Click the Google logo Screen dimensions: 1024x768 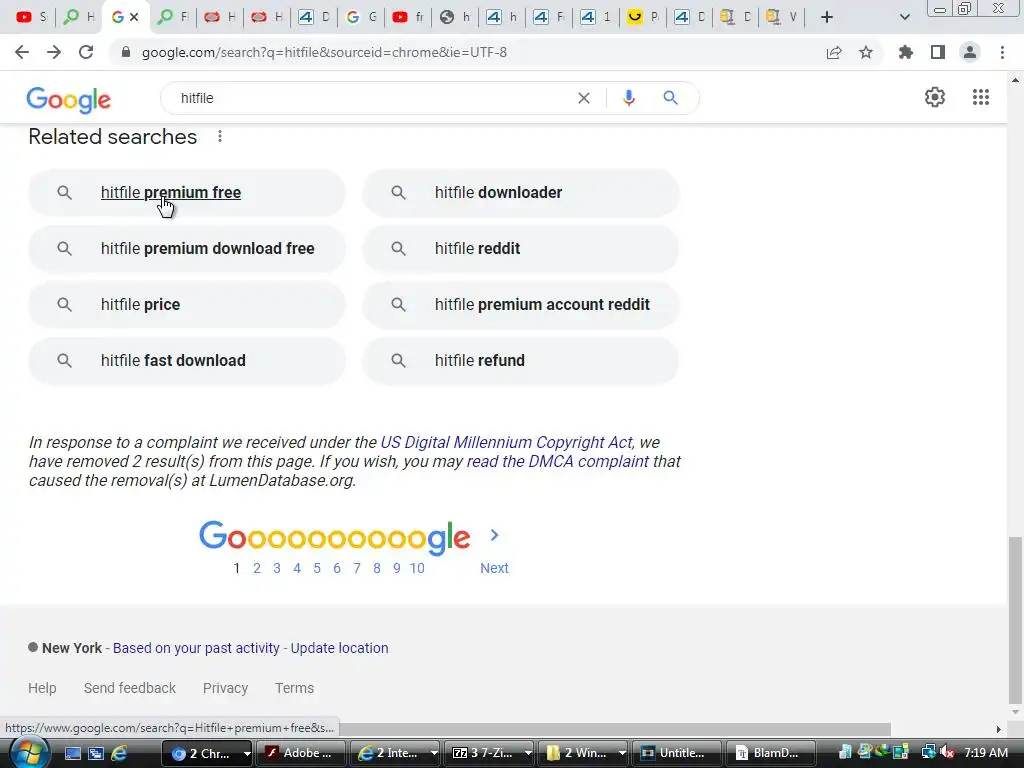pyautogui.click(x=69, y=100)
